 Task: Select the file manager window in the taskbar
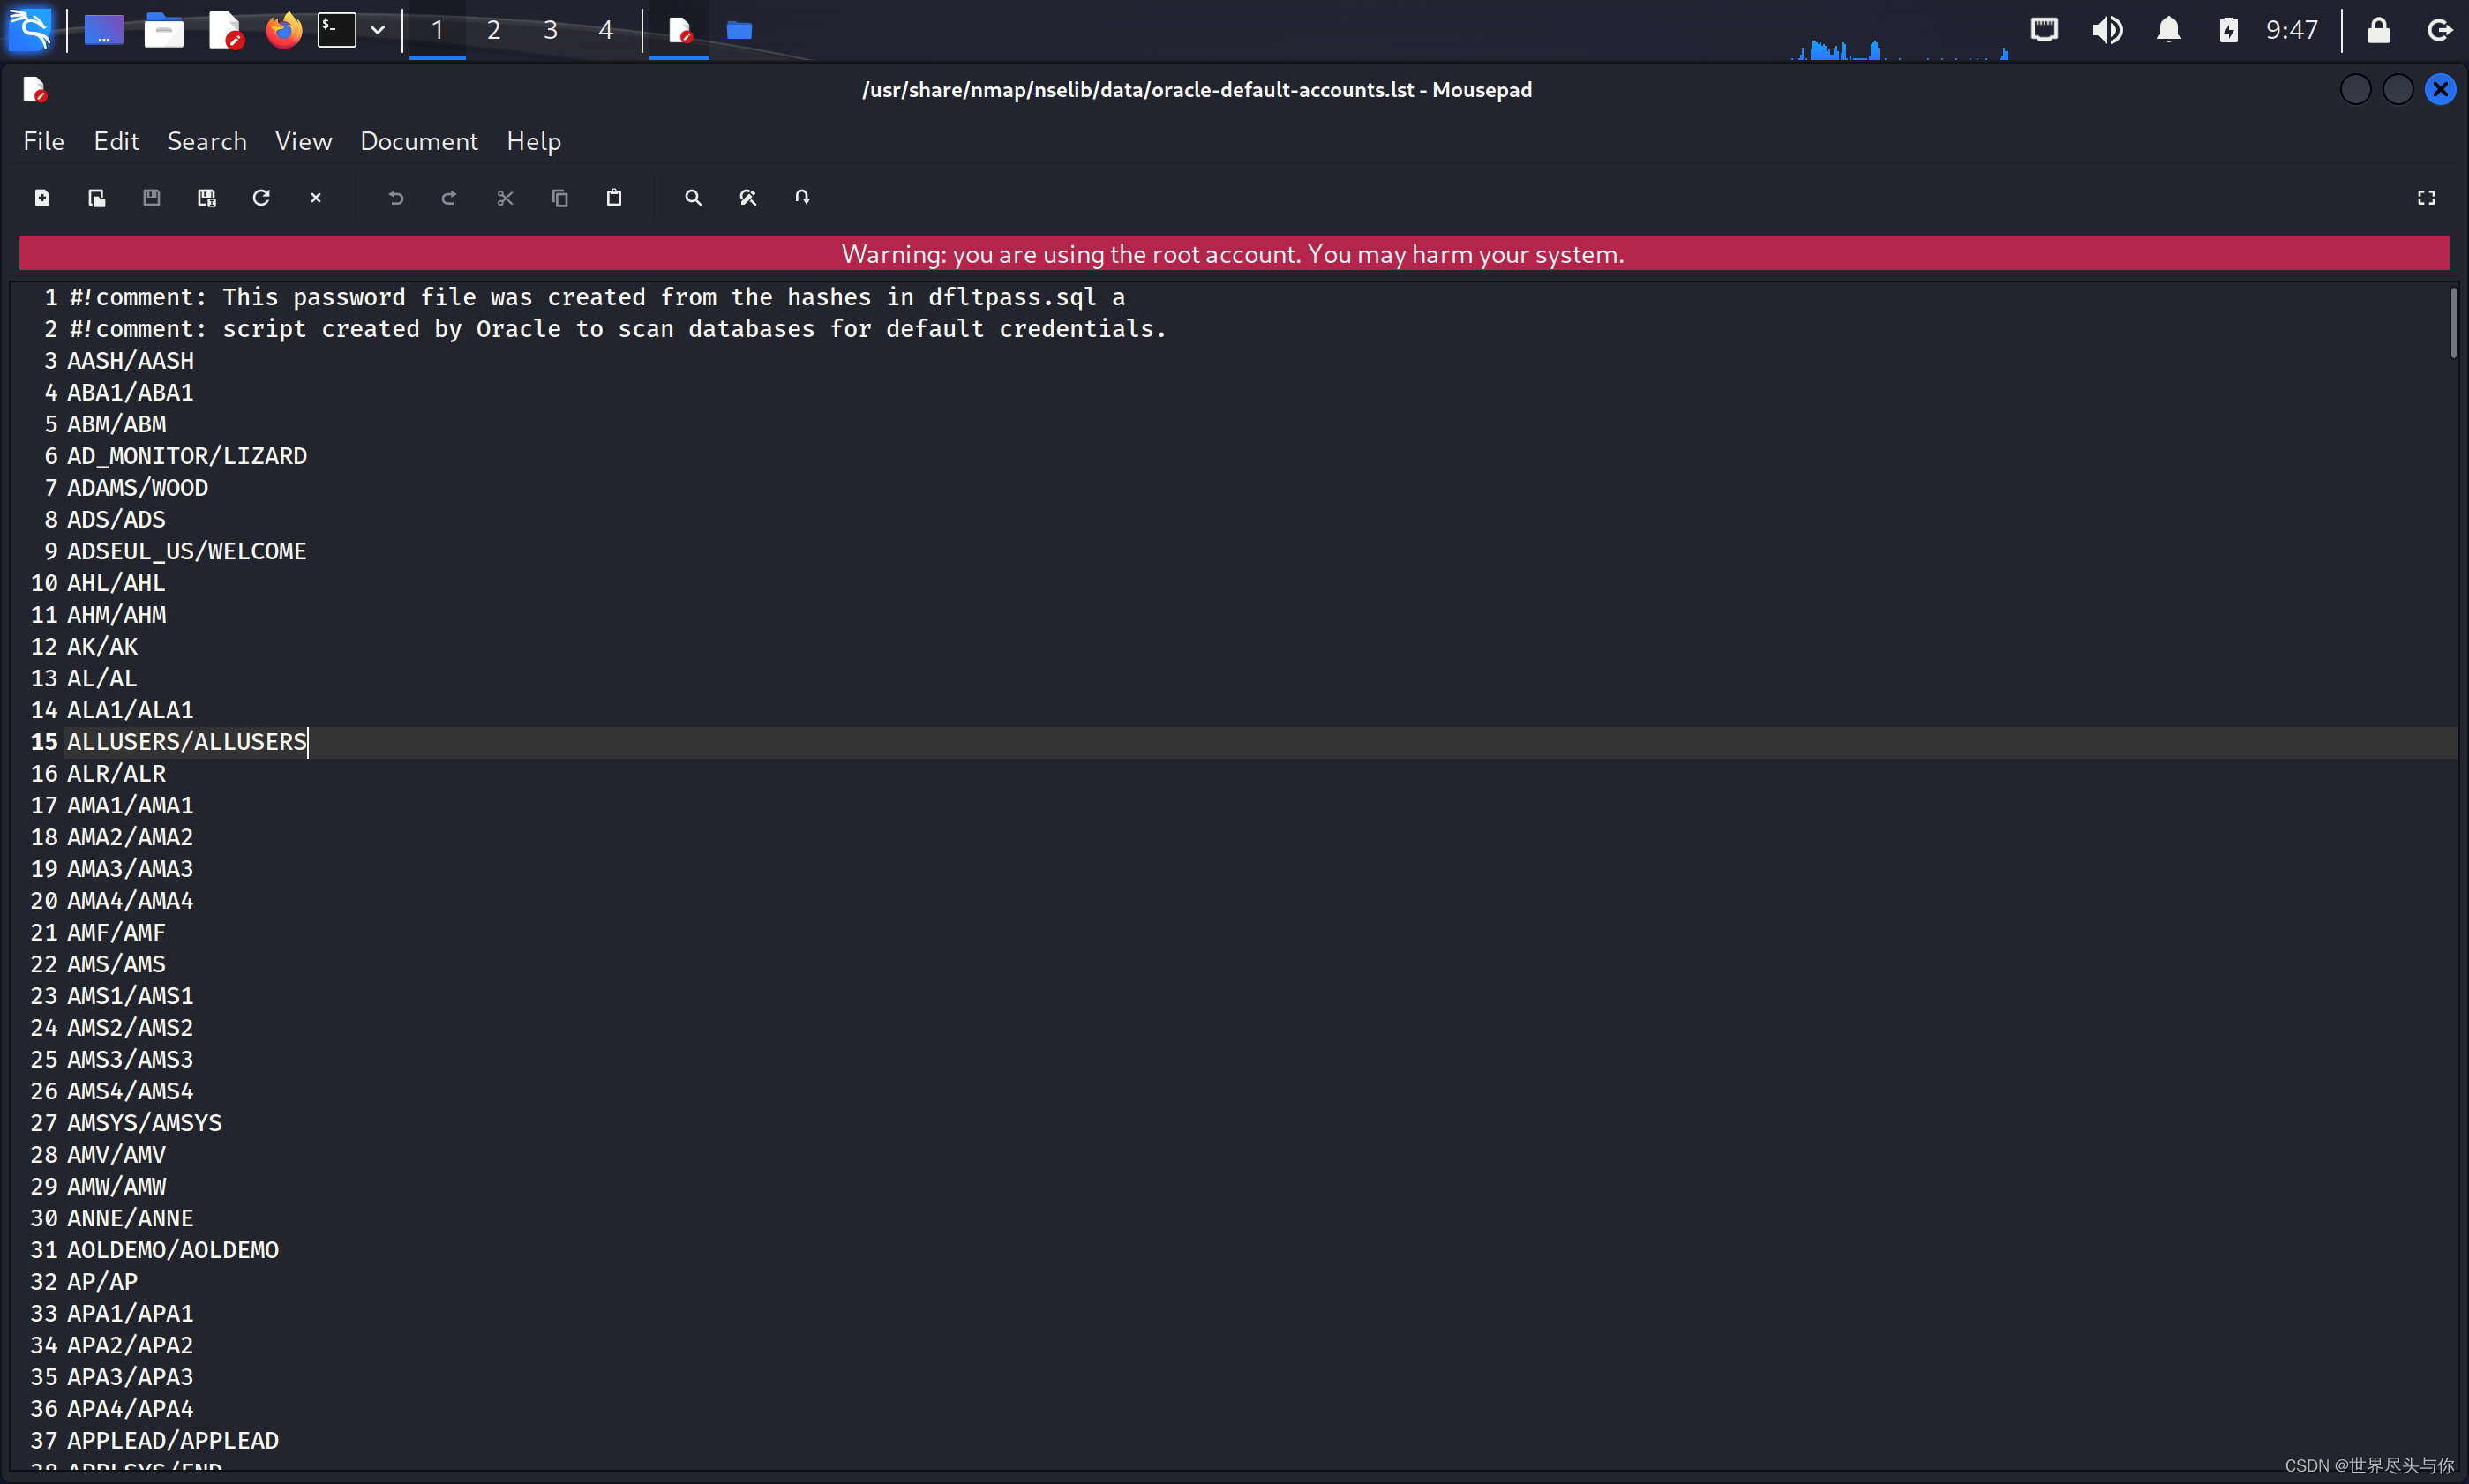coord(739,30)
